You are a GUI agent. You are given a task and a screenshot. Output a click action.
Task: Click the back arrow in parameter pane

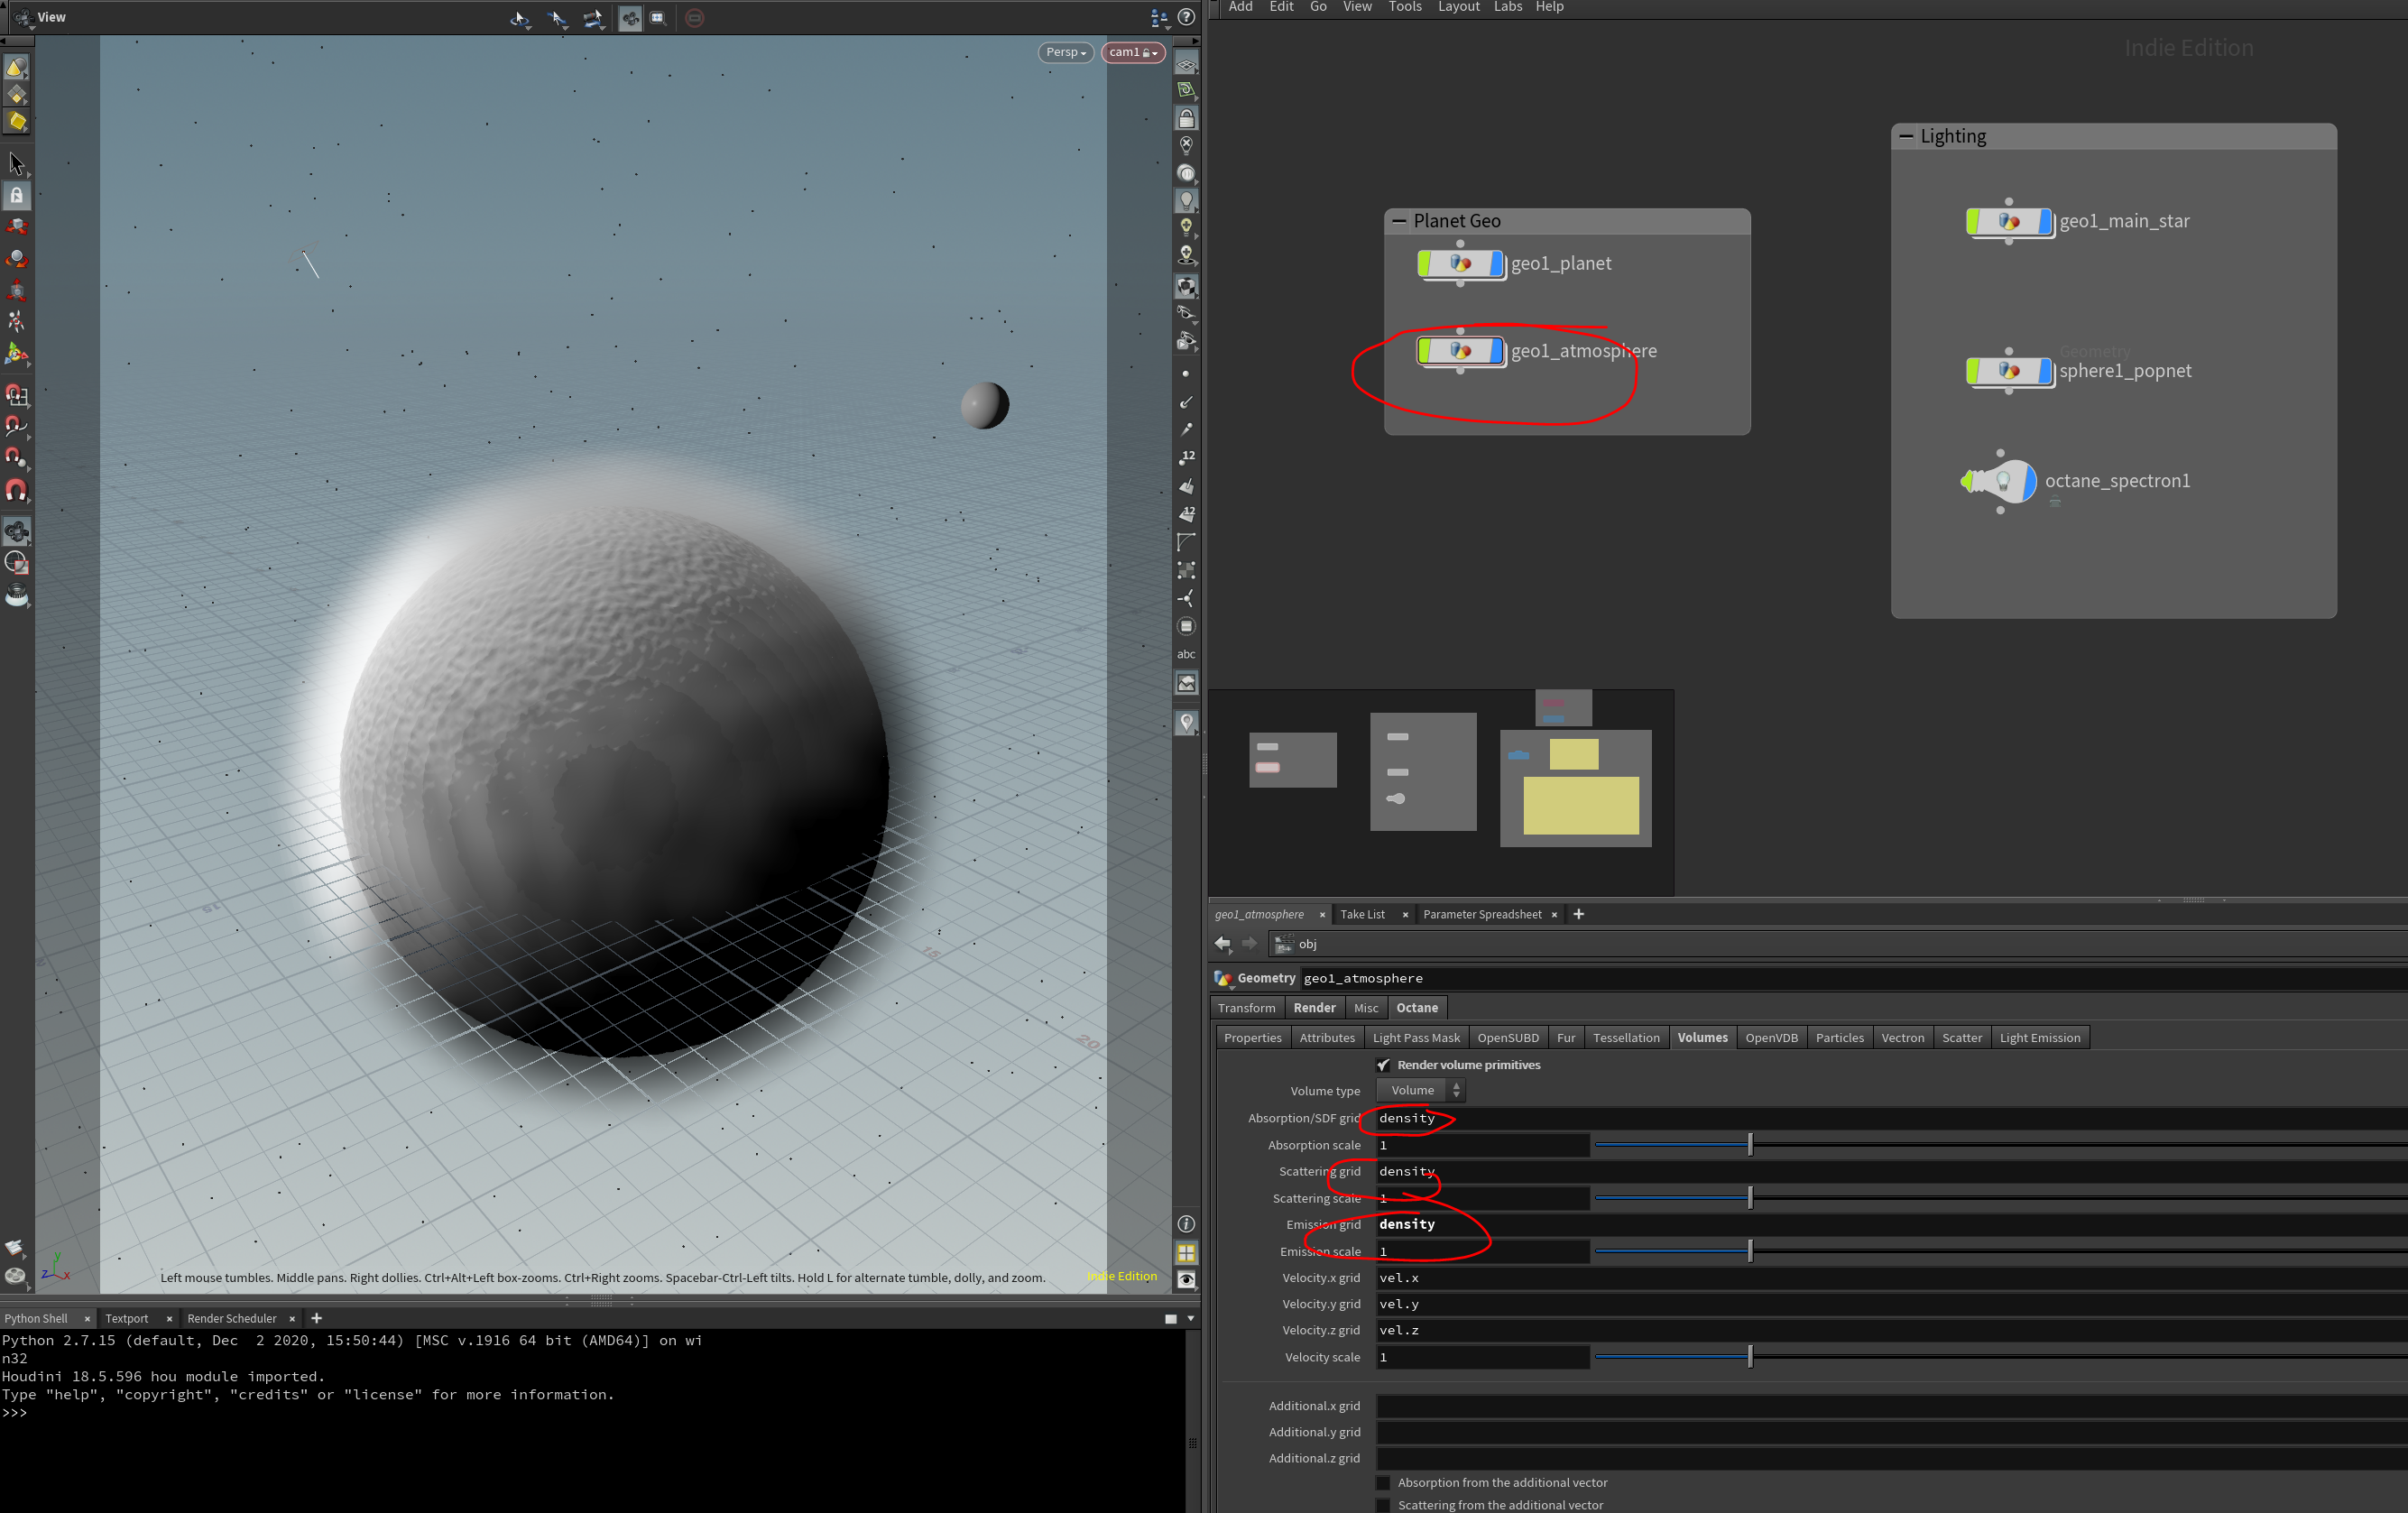pyautogui.click(x=1222, y=943)
